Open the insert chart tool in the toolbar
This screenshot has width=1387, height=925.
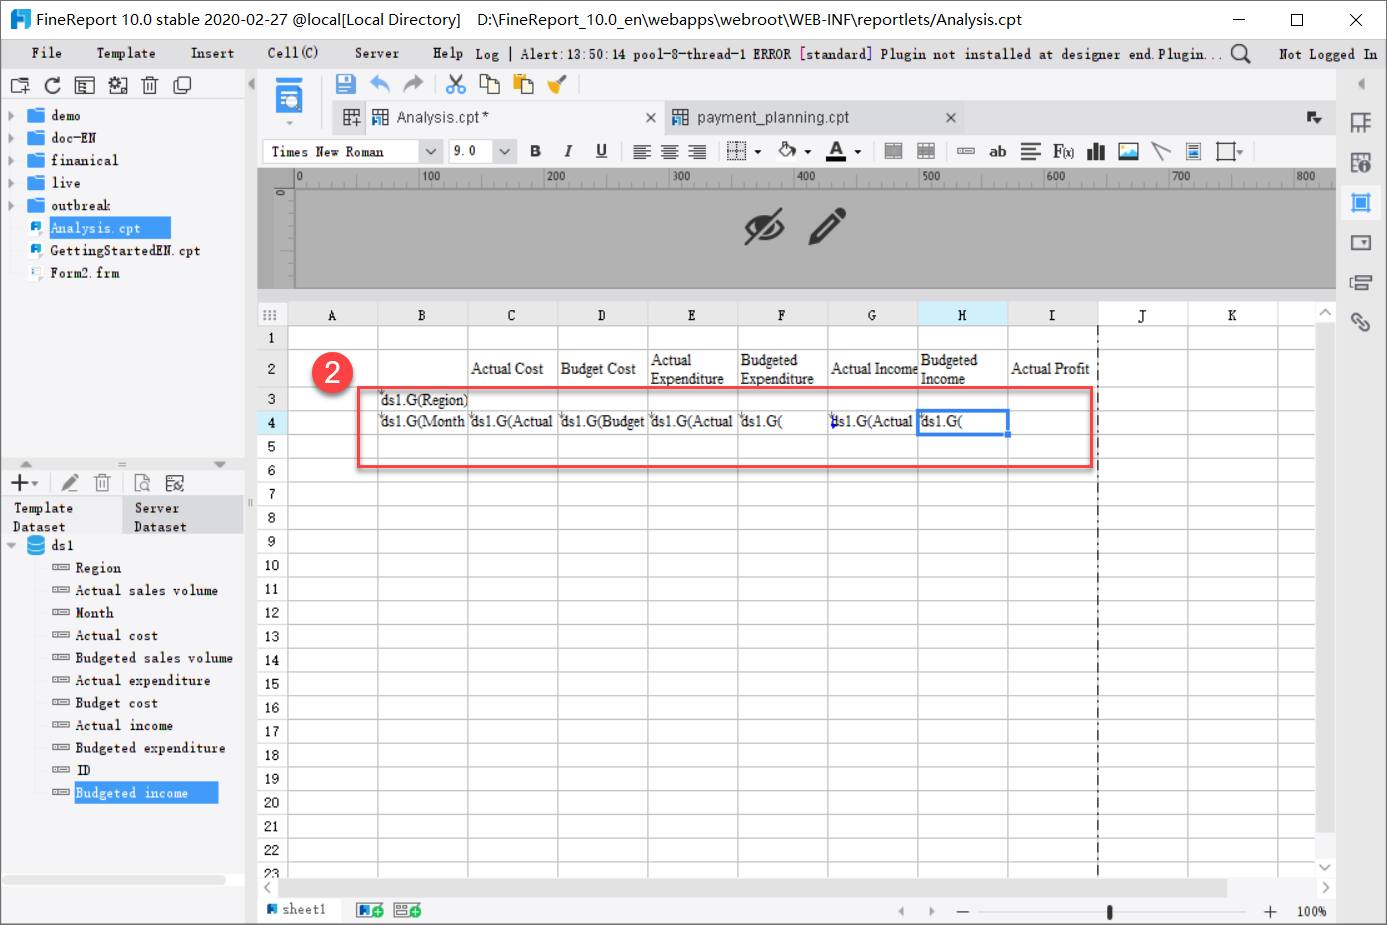pos(1095,151)
